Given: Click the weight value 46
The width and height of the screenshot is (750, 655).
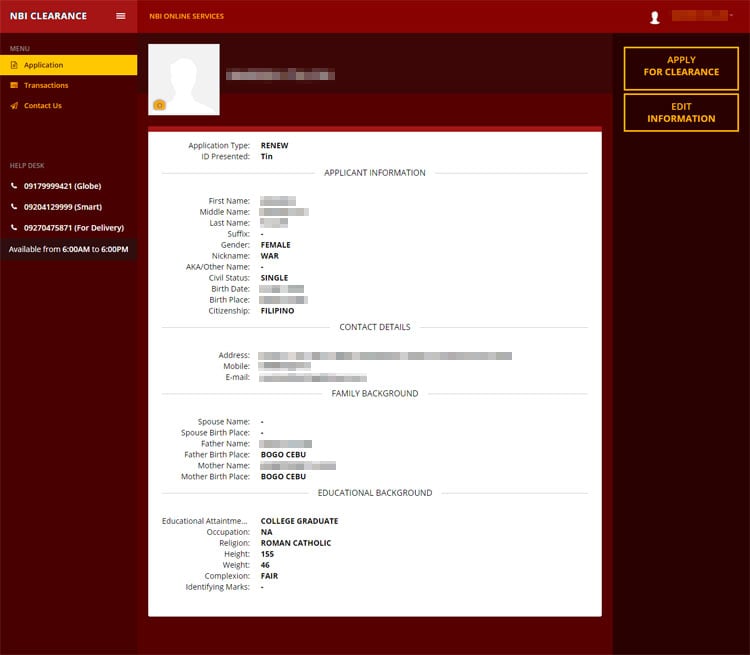Looking at the screenshot, I should tap(265, 565).
